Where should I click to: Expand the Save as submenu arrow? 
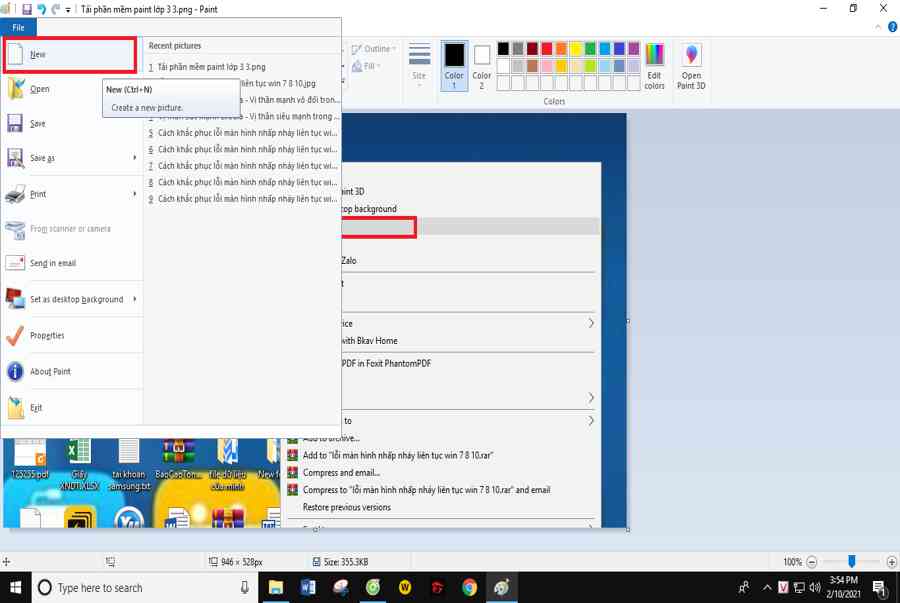[x=134, y=158]
